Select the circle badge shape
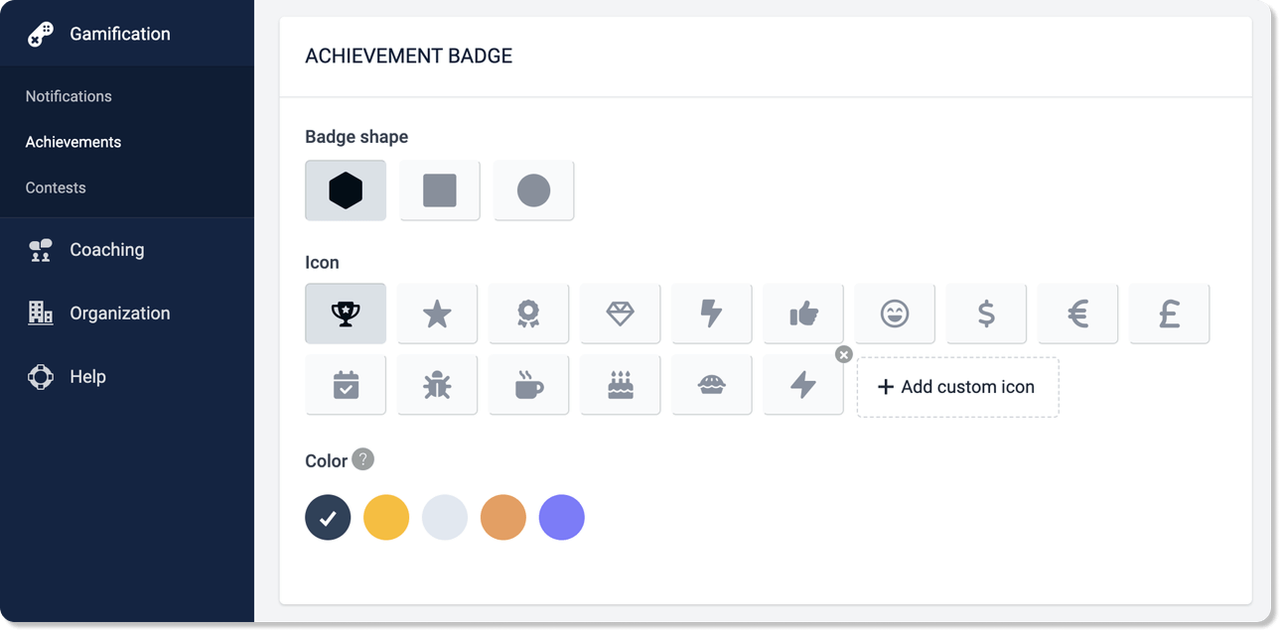1280x631 pixels. [x=533, y=190]
